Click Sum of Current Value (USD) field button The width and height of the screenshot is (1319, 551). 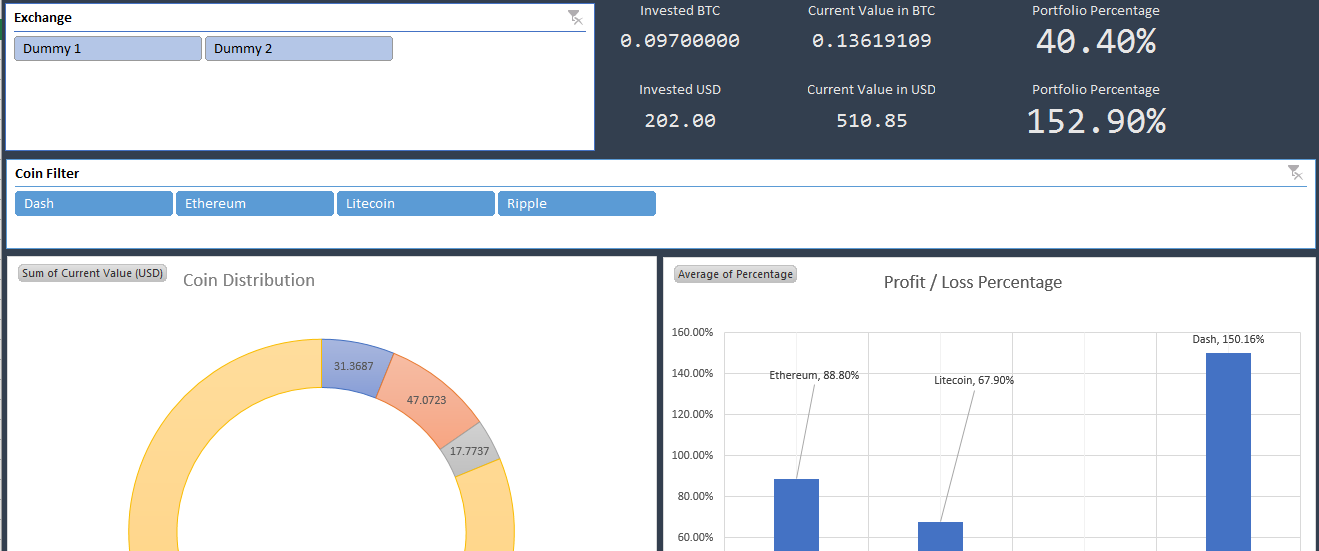point(93,273)
